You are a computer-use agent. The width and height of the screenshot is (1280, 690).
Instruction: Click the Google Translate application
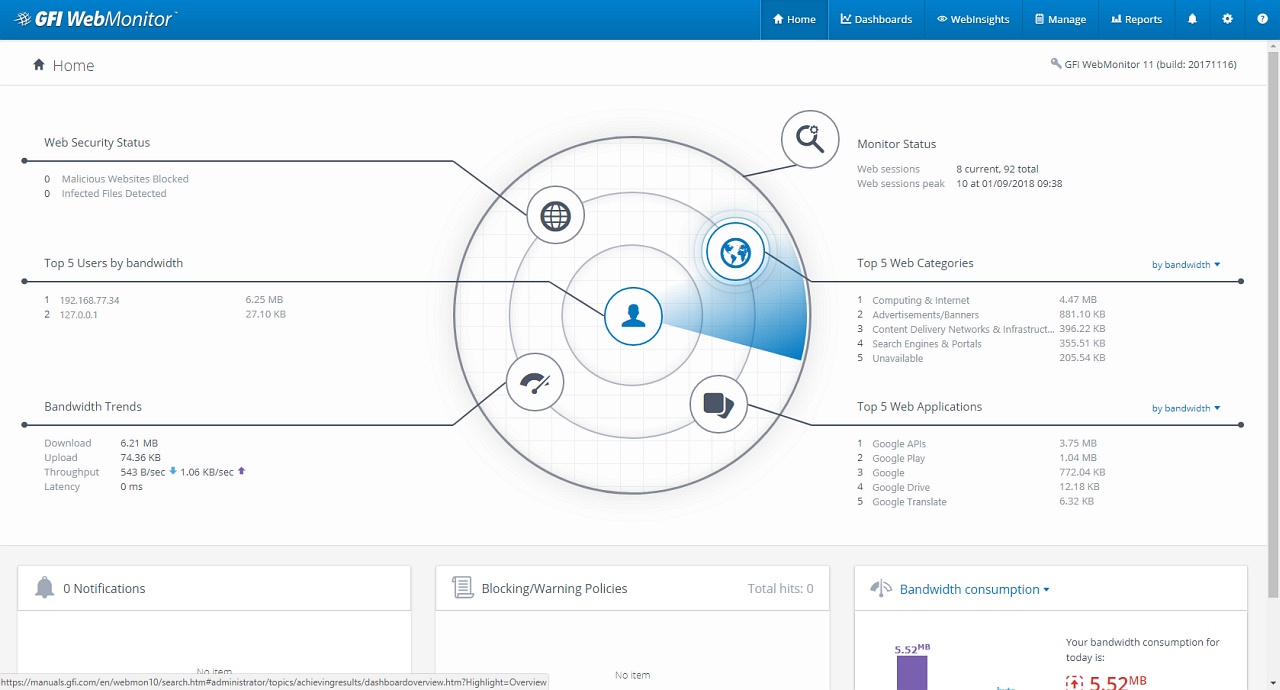[909, 502]
